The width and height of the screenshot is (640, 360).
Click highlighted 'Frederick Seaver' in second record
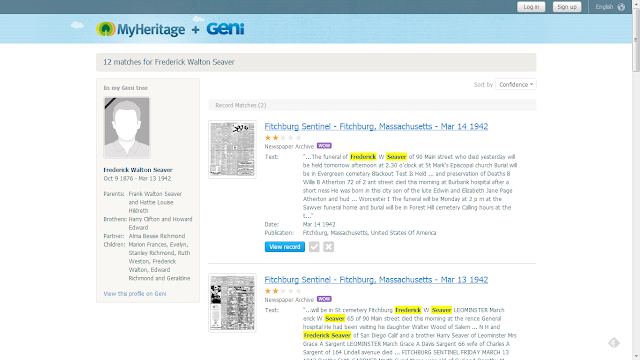tap(327, 336)
